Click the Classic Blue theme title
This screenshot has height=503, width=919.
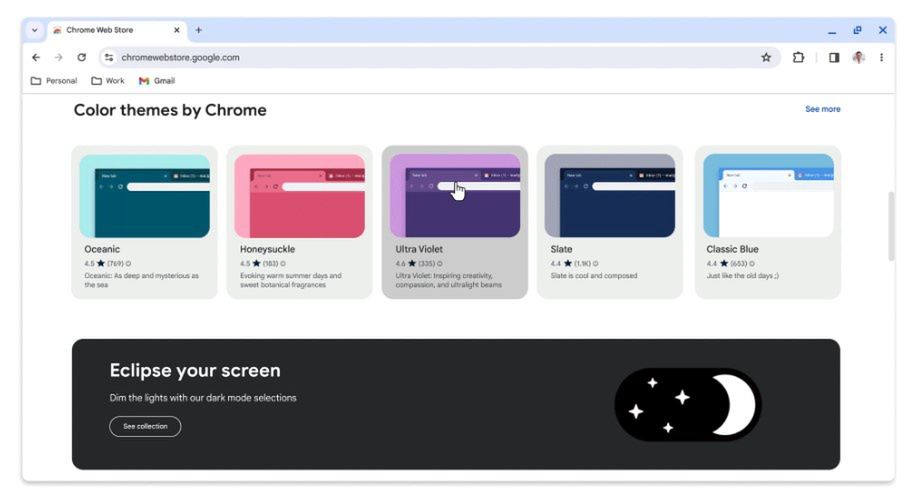pyautogui.click(x=732, y=249)
